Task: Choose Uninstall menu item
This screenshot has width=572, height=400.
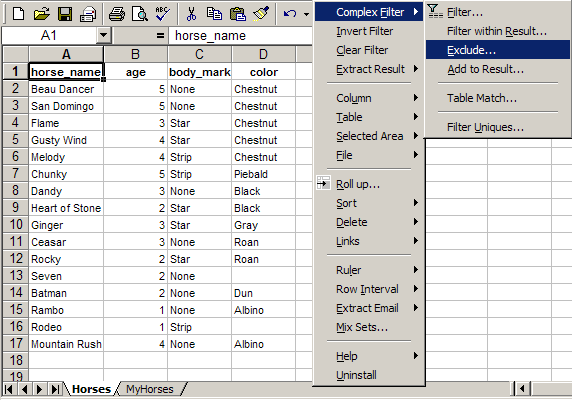Action: click(369, 375)
